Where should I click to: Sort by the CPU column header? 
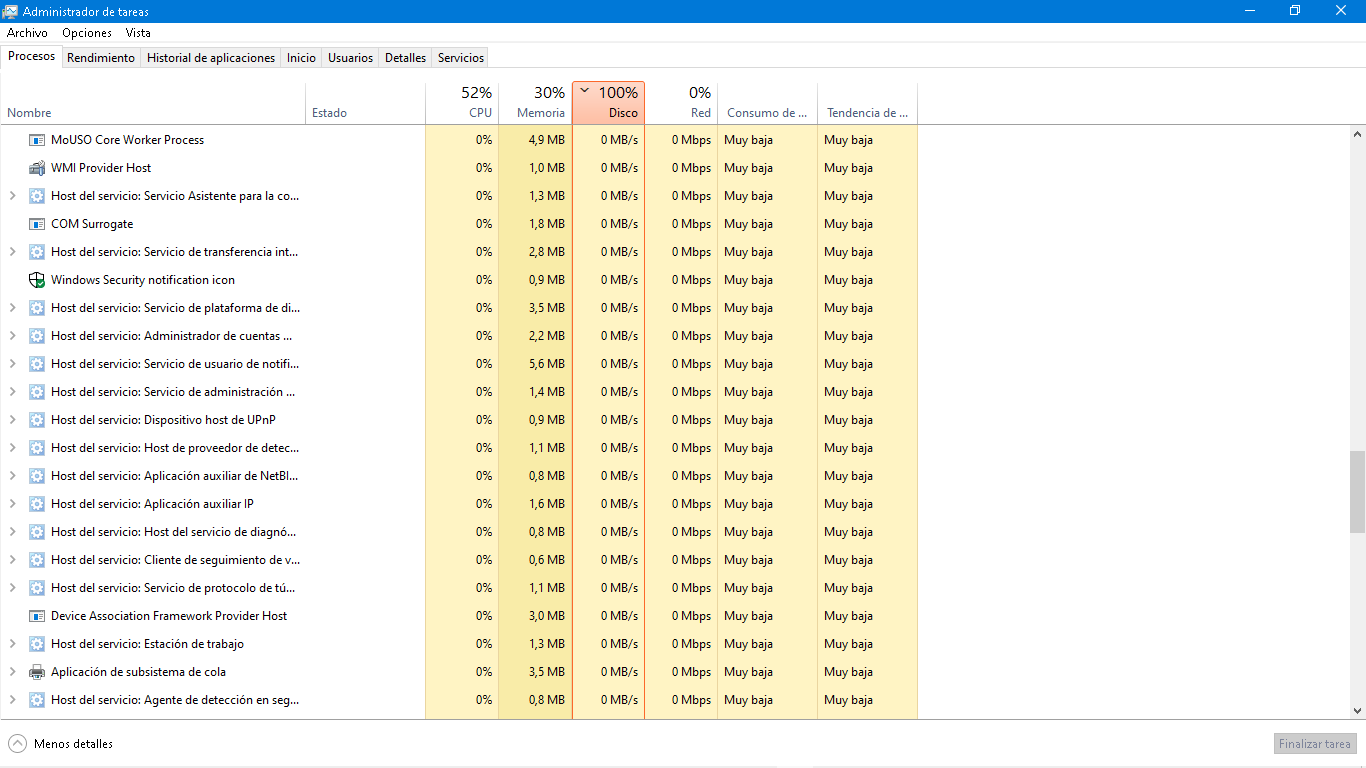462,103
